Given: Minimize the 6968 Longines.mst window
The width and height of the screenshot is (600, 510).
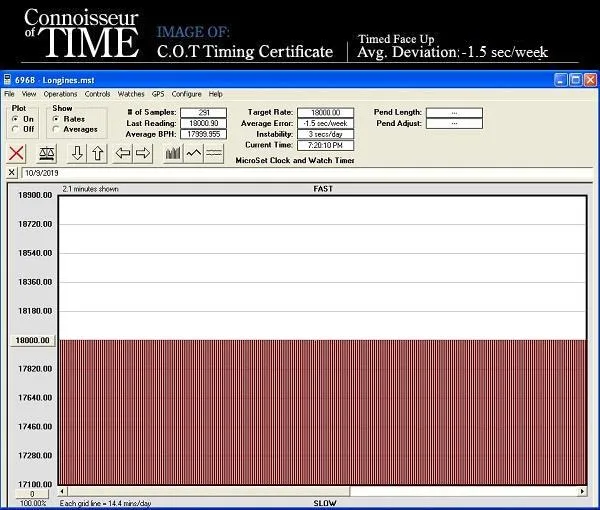Looking at the screenshot, I should [561, 80].
